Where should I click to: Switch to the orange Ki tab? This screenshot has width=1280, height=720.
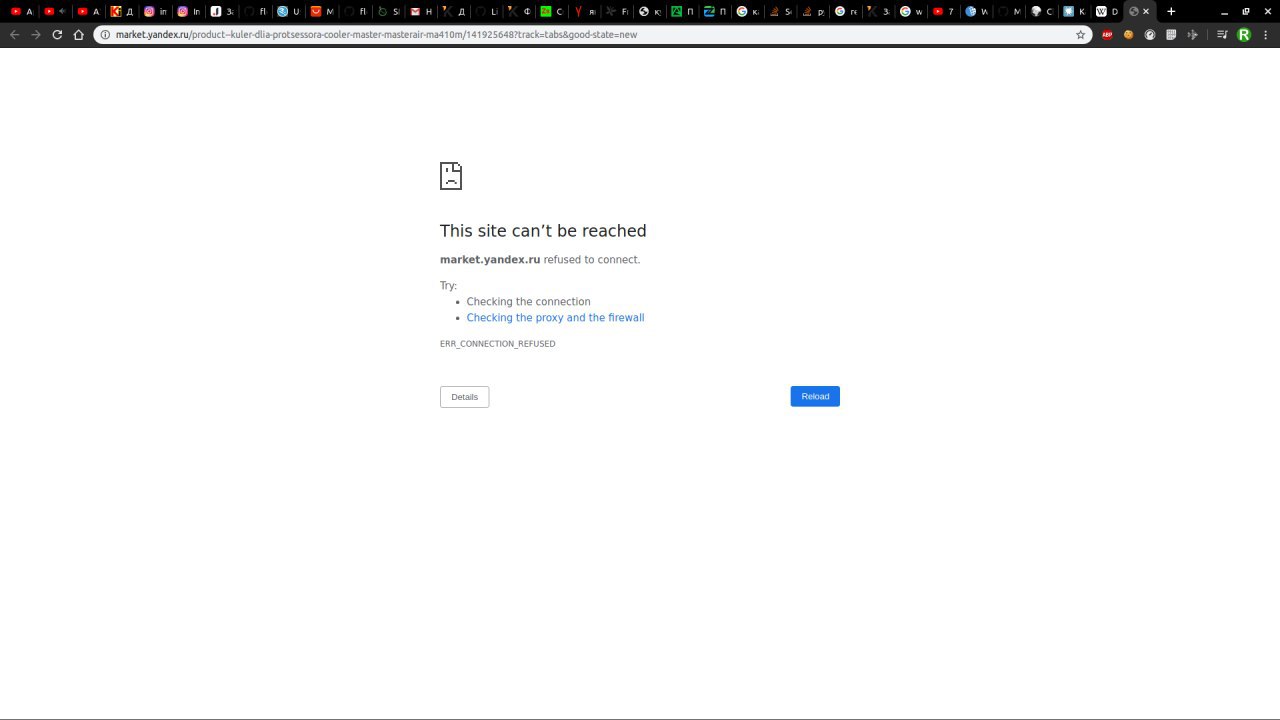(122, 11)
